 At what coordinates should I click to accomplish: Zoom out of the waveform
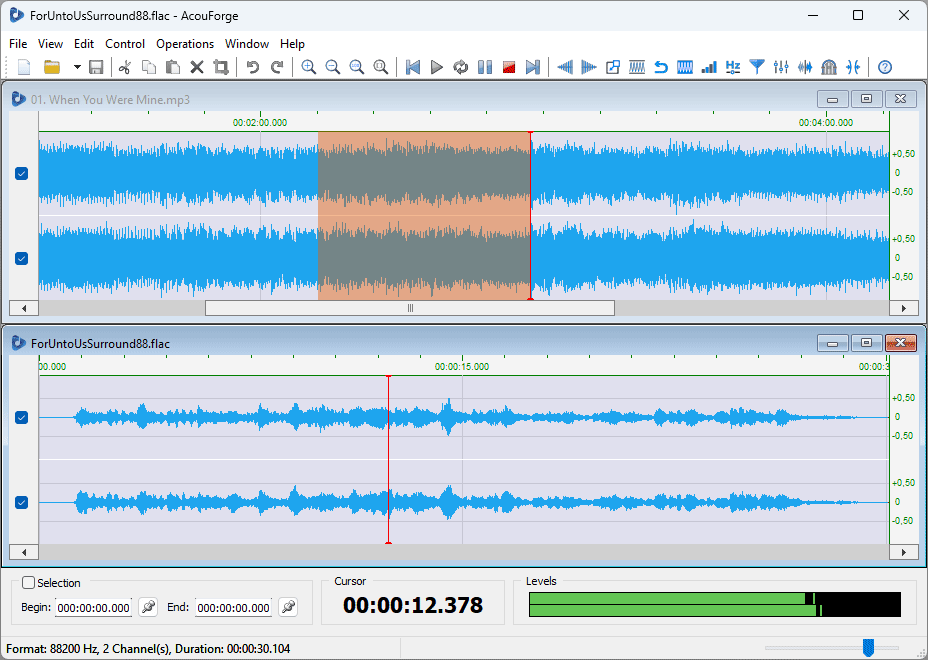pyautogui.click(x=333, y=67)
